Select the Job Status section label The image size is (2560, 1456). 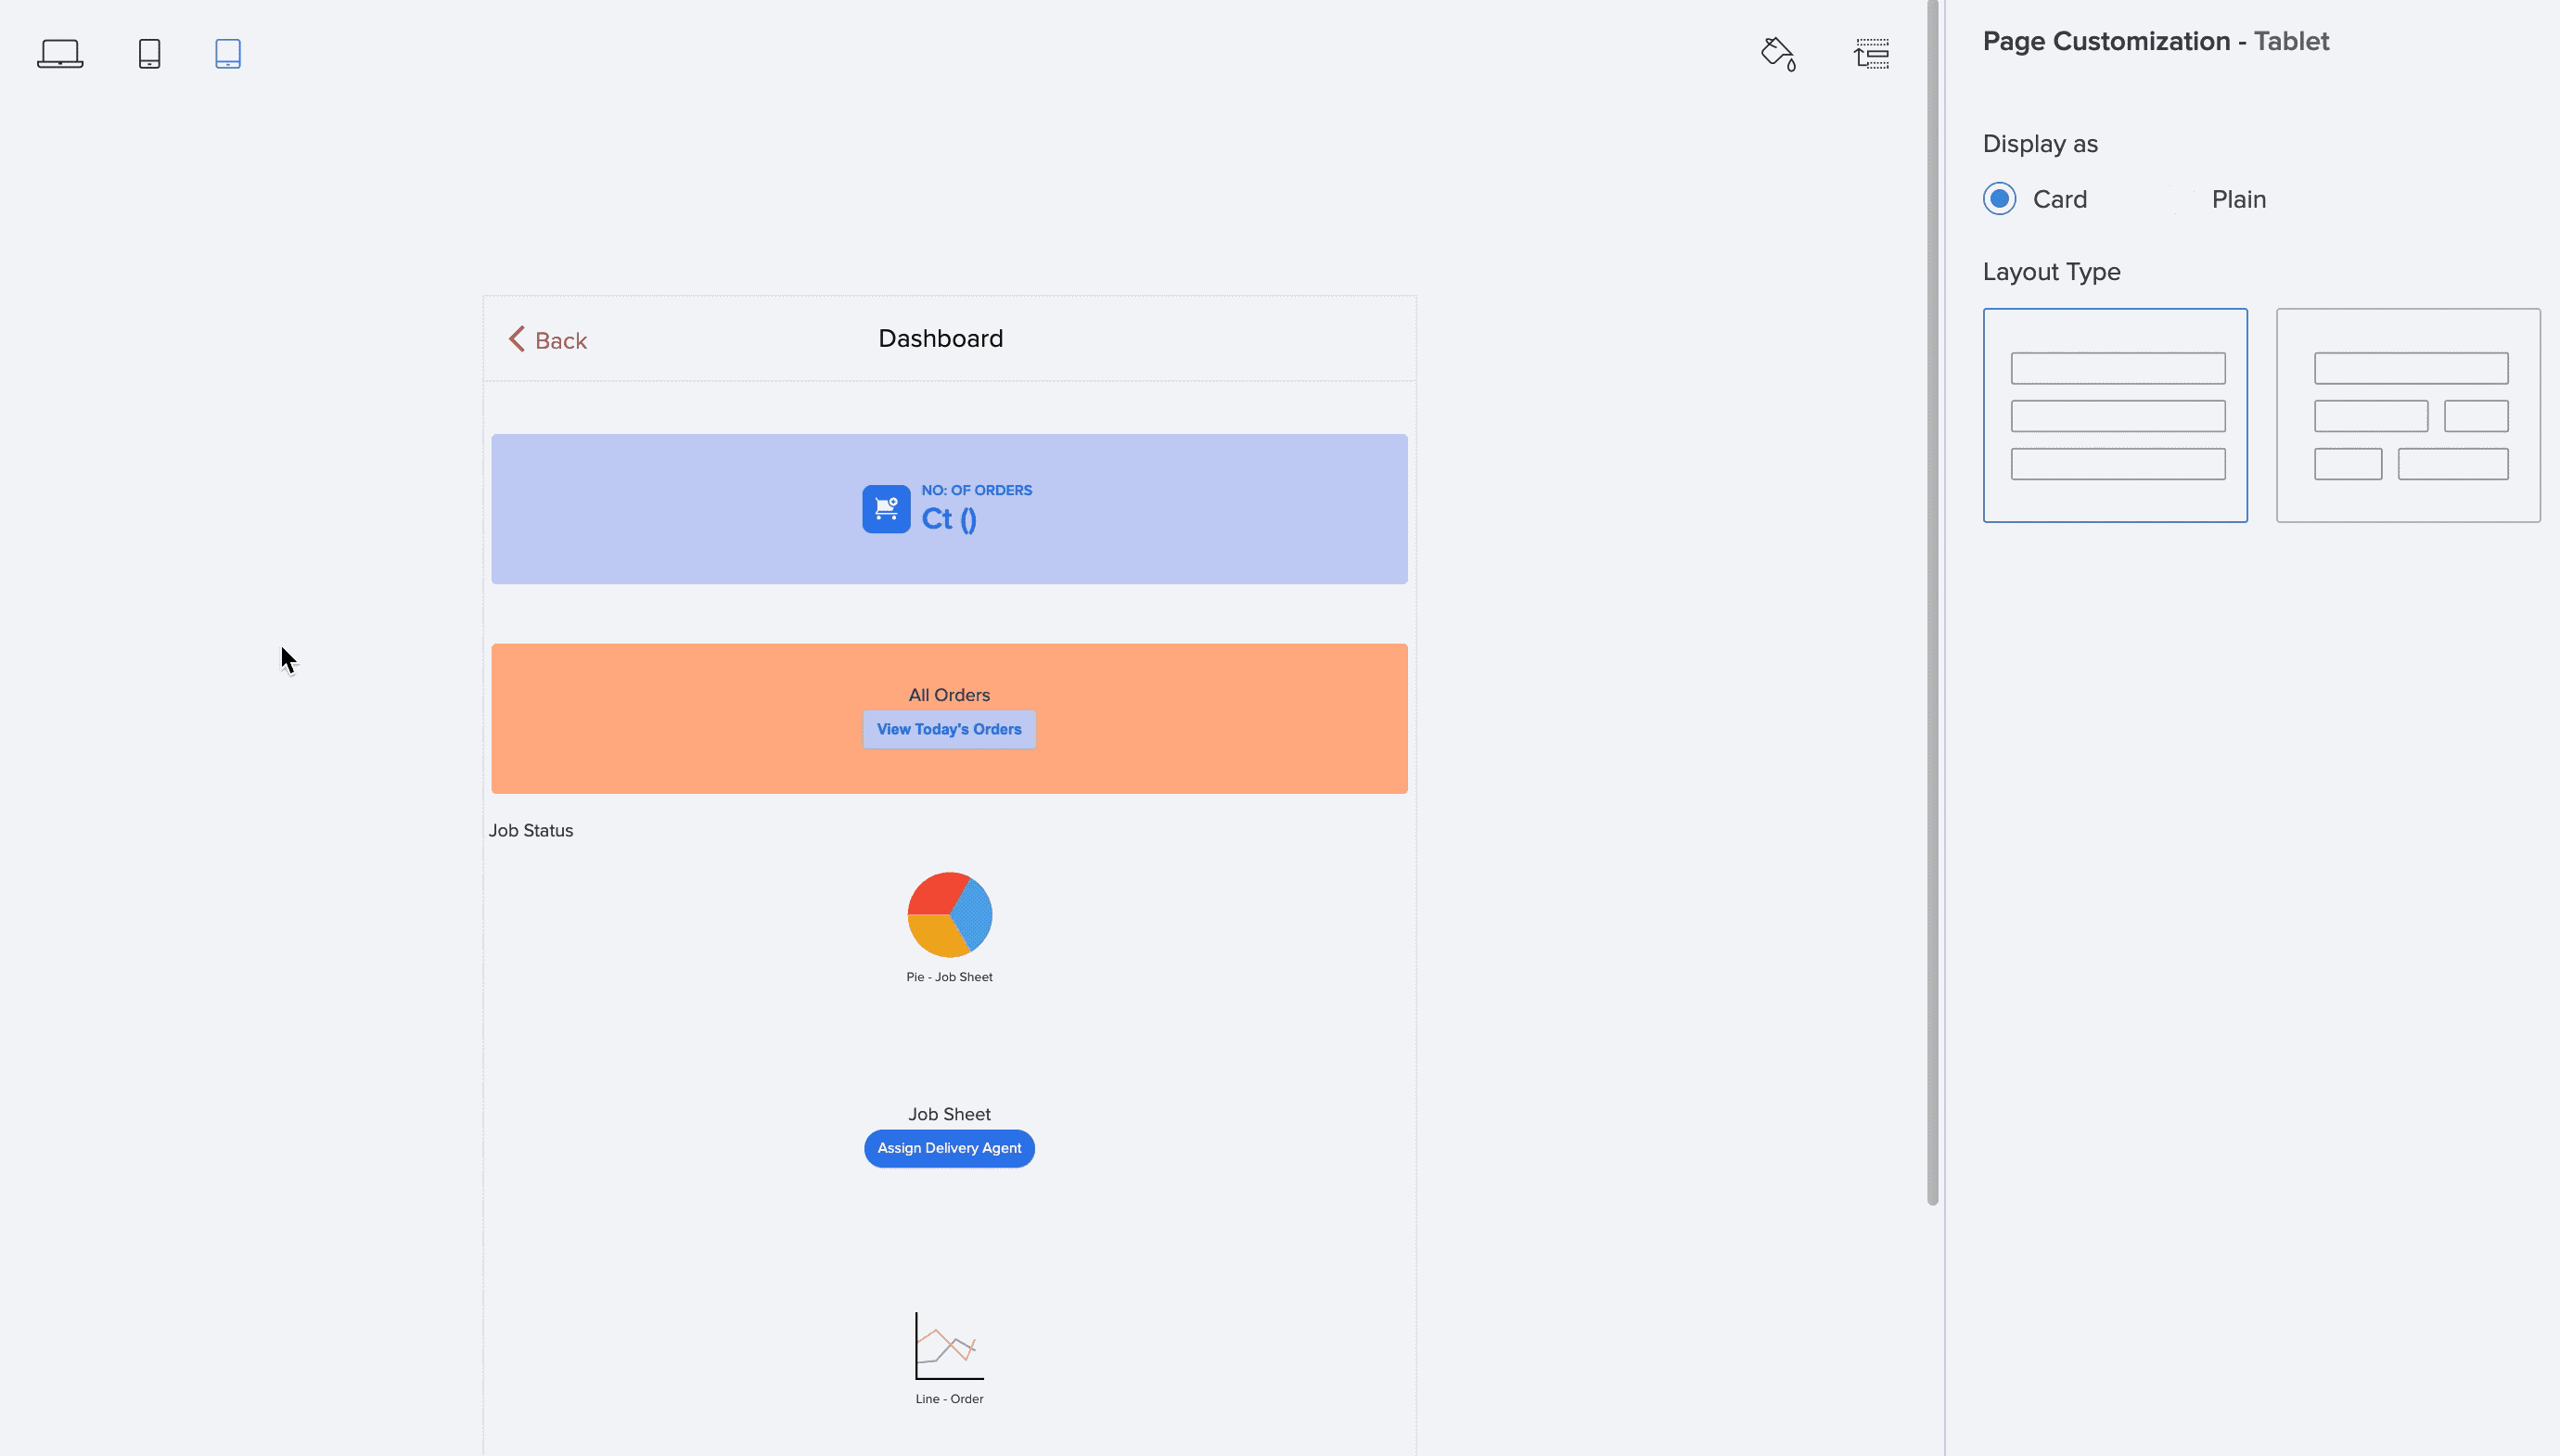click(531, 830)
